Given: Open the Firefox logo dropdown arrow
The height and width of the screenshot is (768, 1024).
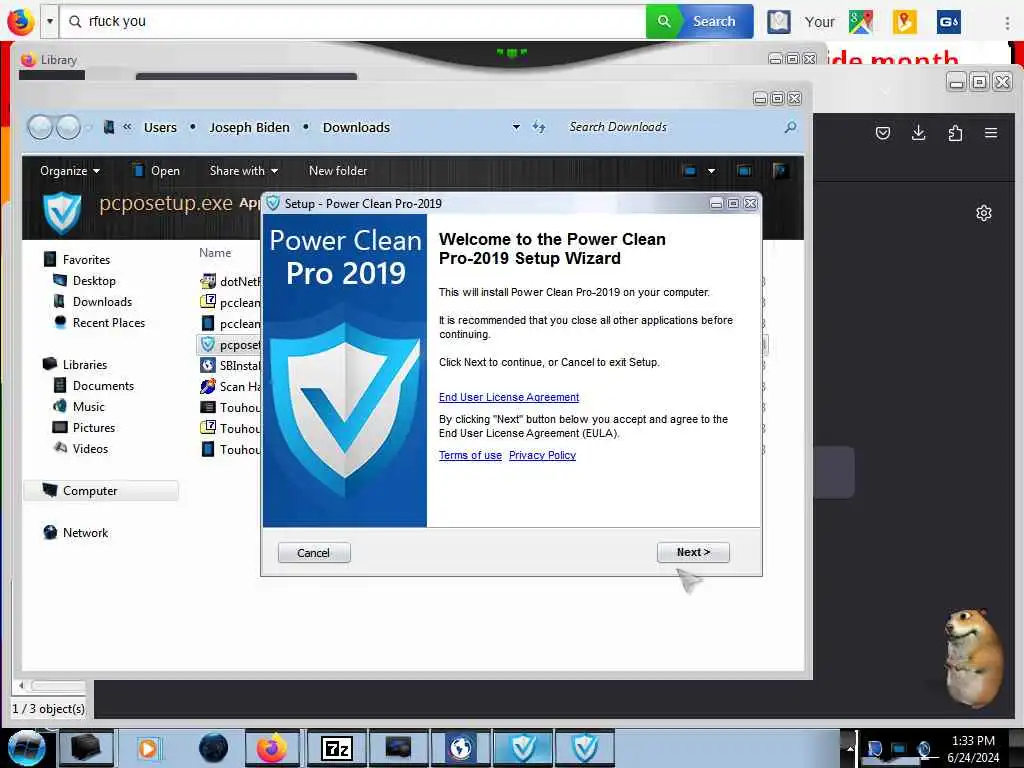Looking at the screenshot, I should tap(50, 21).
